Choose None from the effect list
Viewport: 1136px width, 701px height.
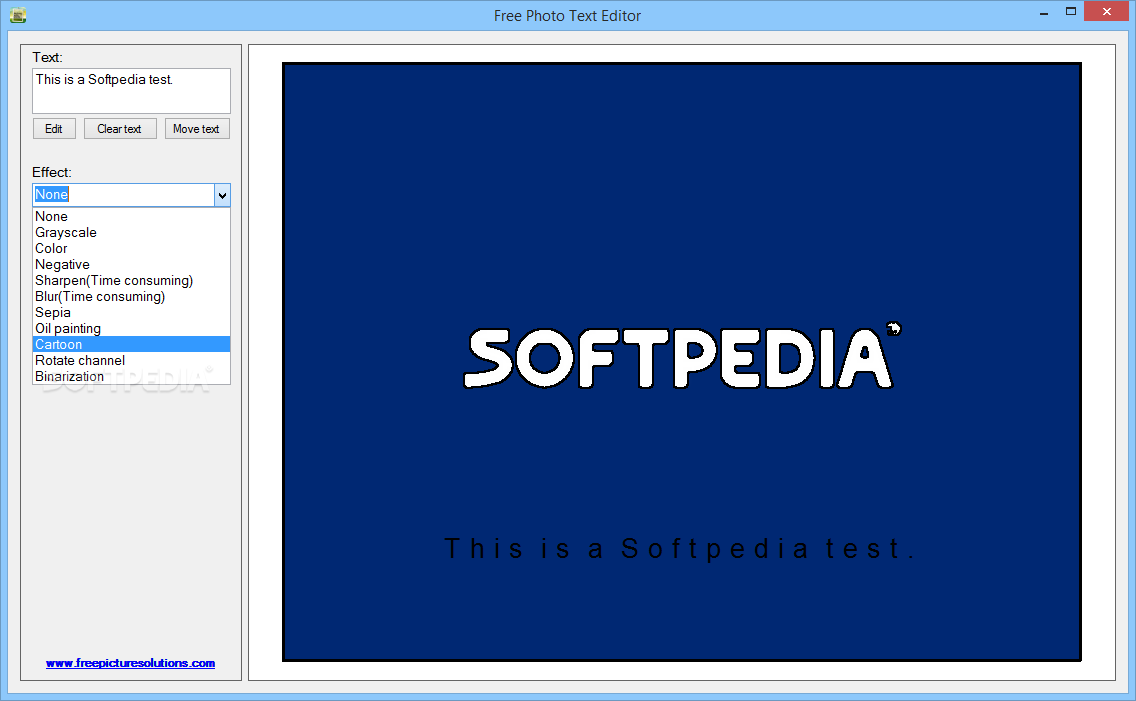click(131, 217)
